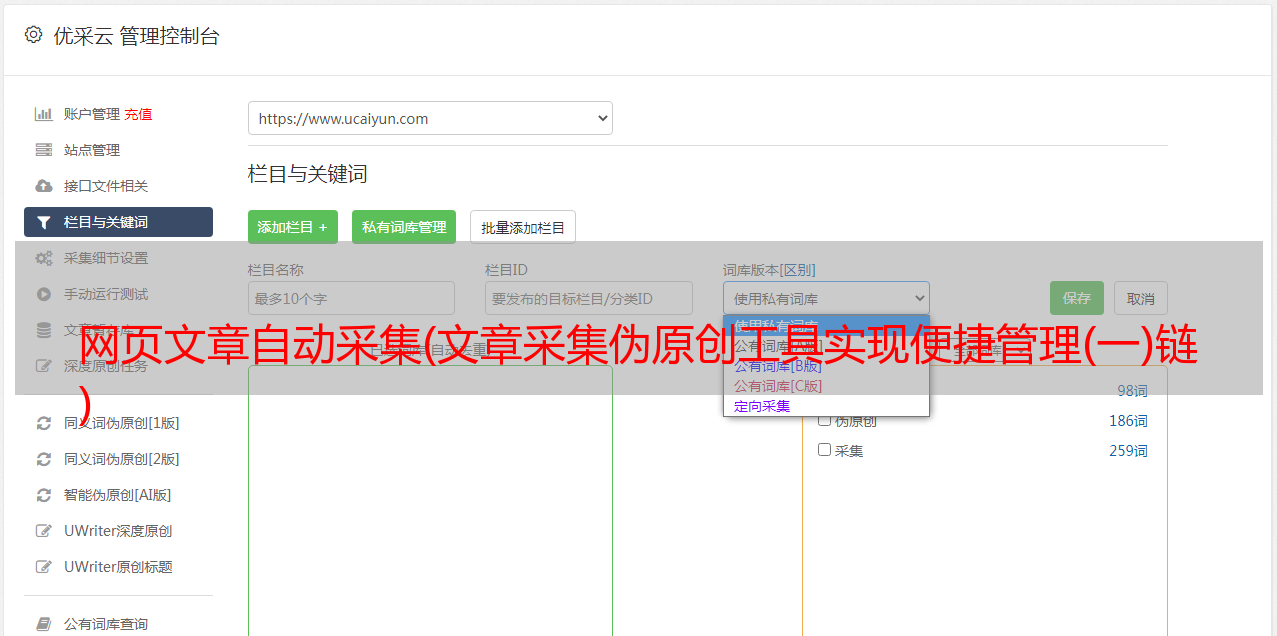Open UWriter原创标题 in the sidebar

118,567
